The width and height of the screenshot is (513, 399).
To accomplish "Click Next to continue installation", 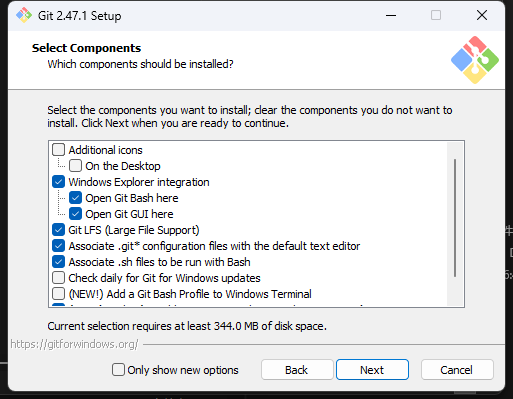I will 372,370.
